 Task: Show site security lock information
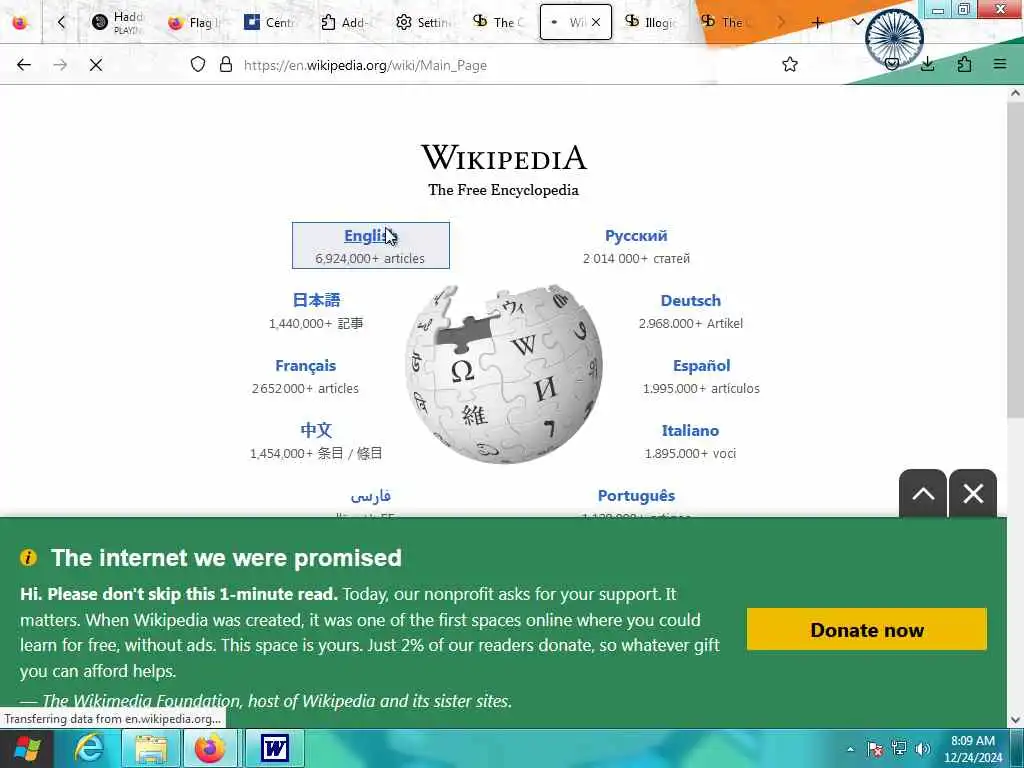(226, 65)
